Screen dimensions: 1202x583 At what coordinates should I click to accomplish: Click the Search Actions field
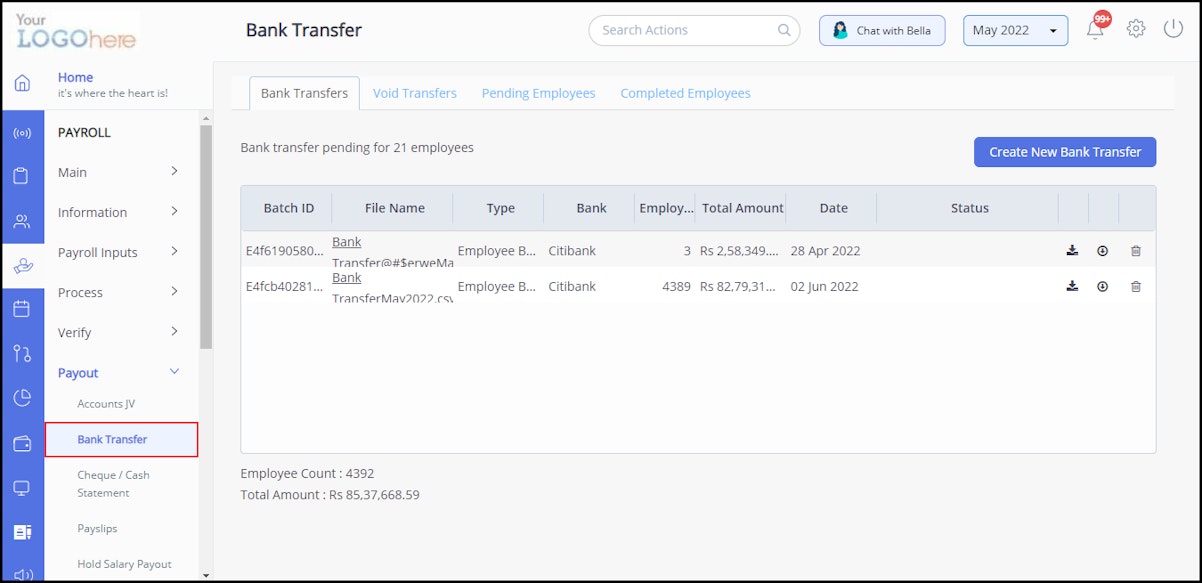click(x=690, y=30)
